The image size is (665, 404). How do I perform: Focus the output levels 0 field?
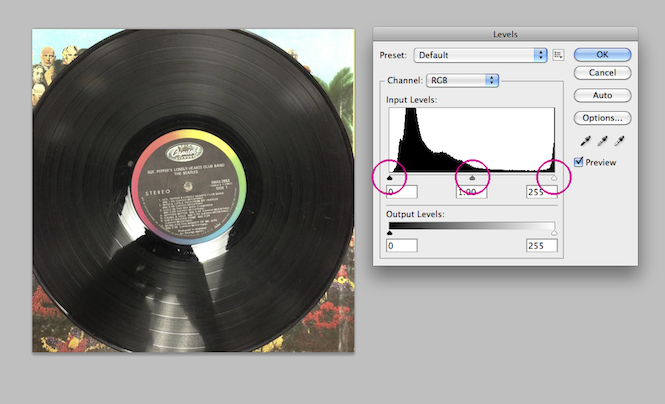click(x=402, y=245)
